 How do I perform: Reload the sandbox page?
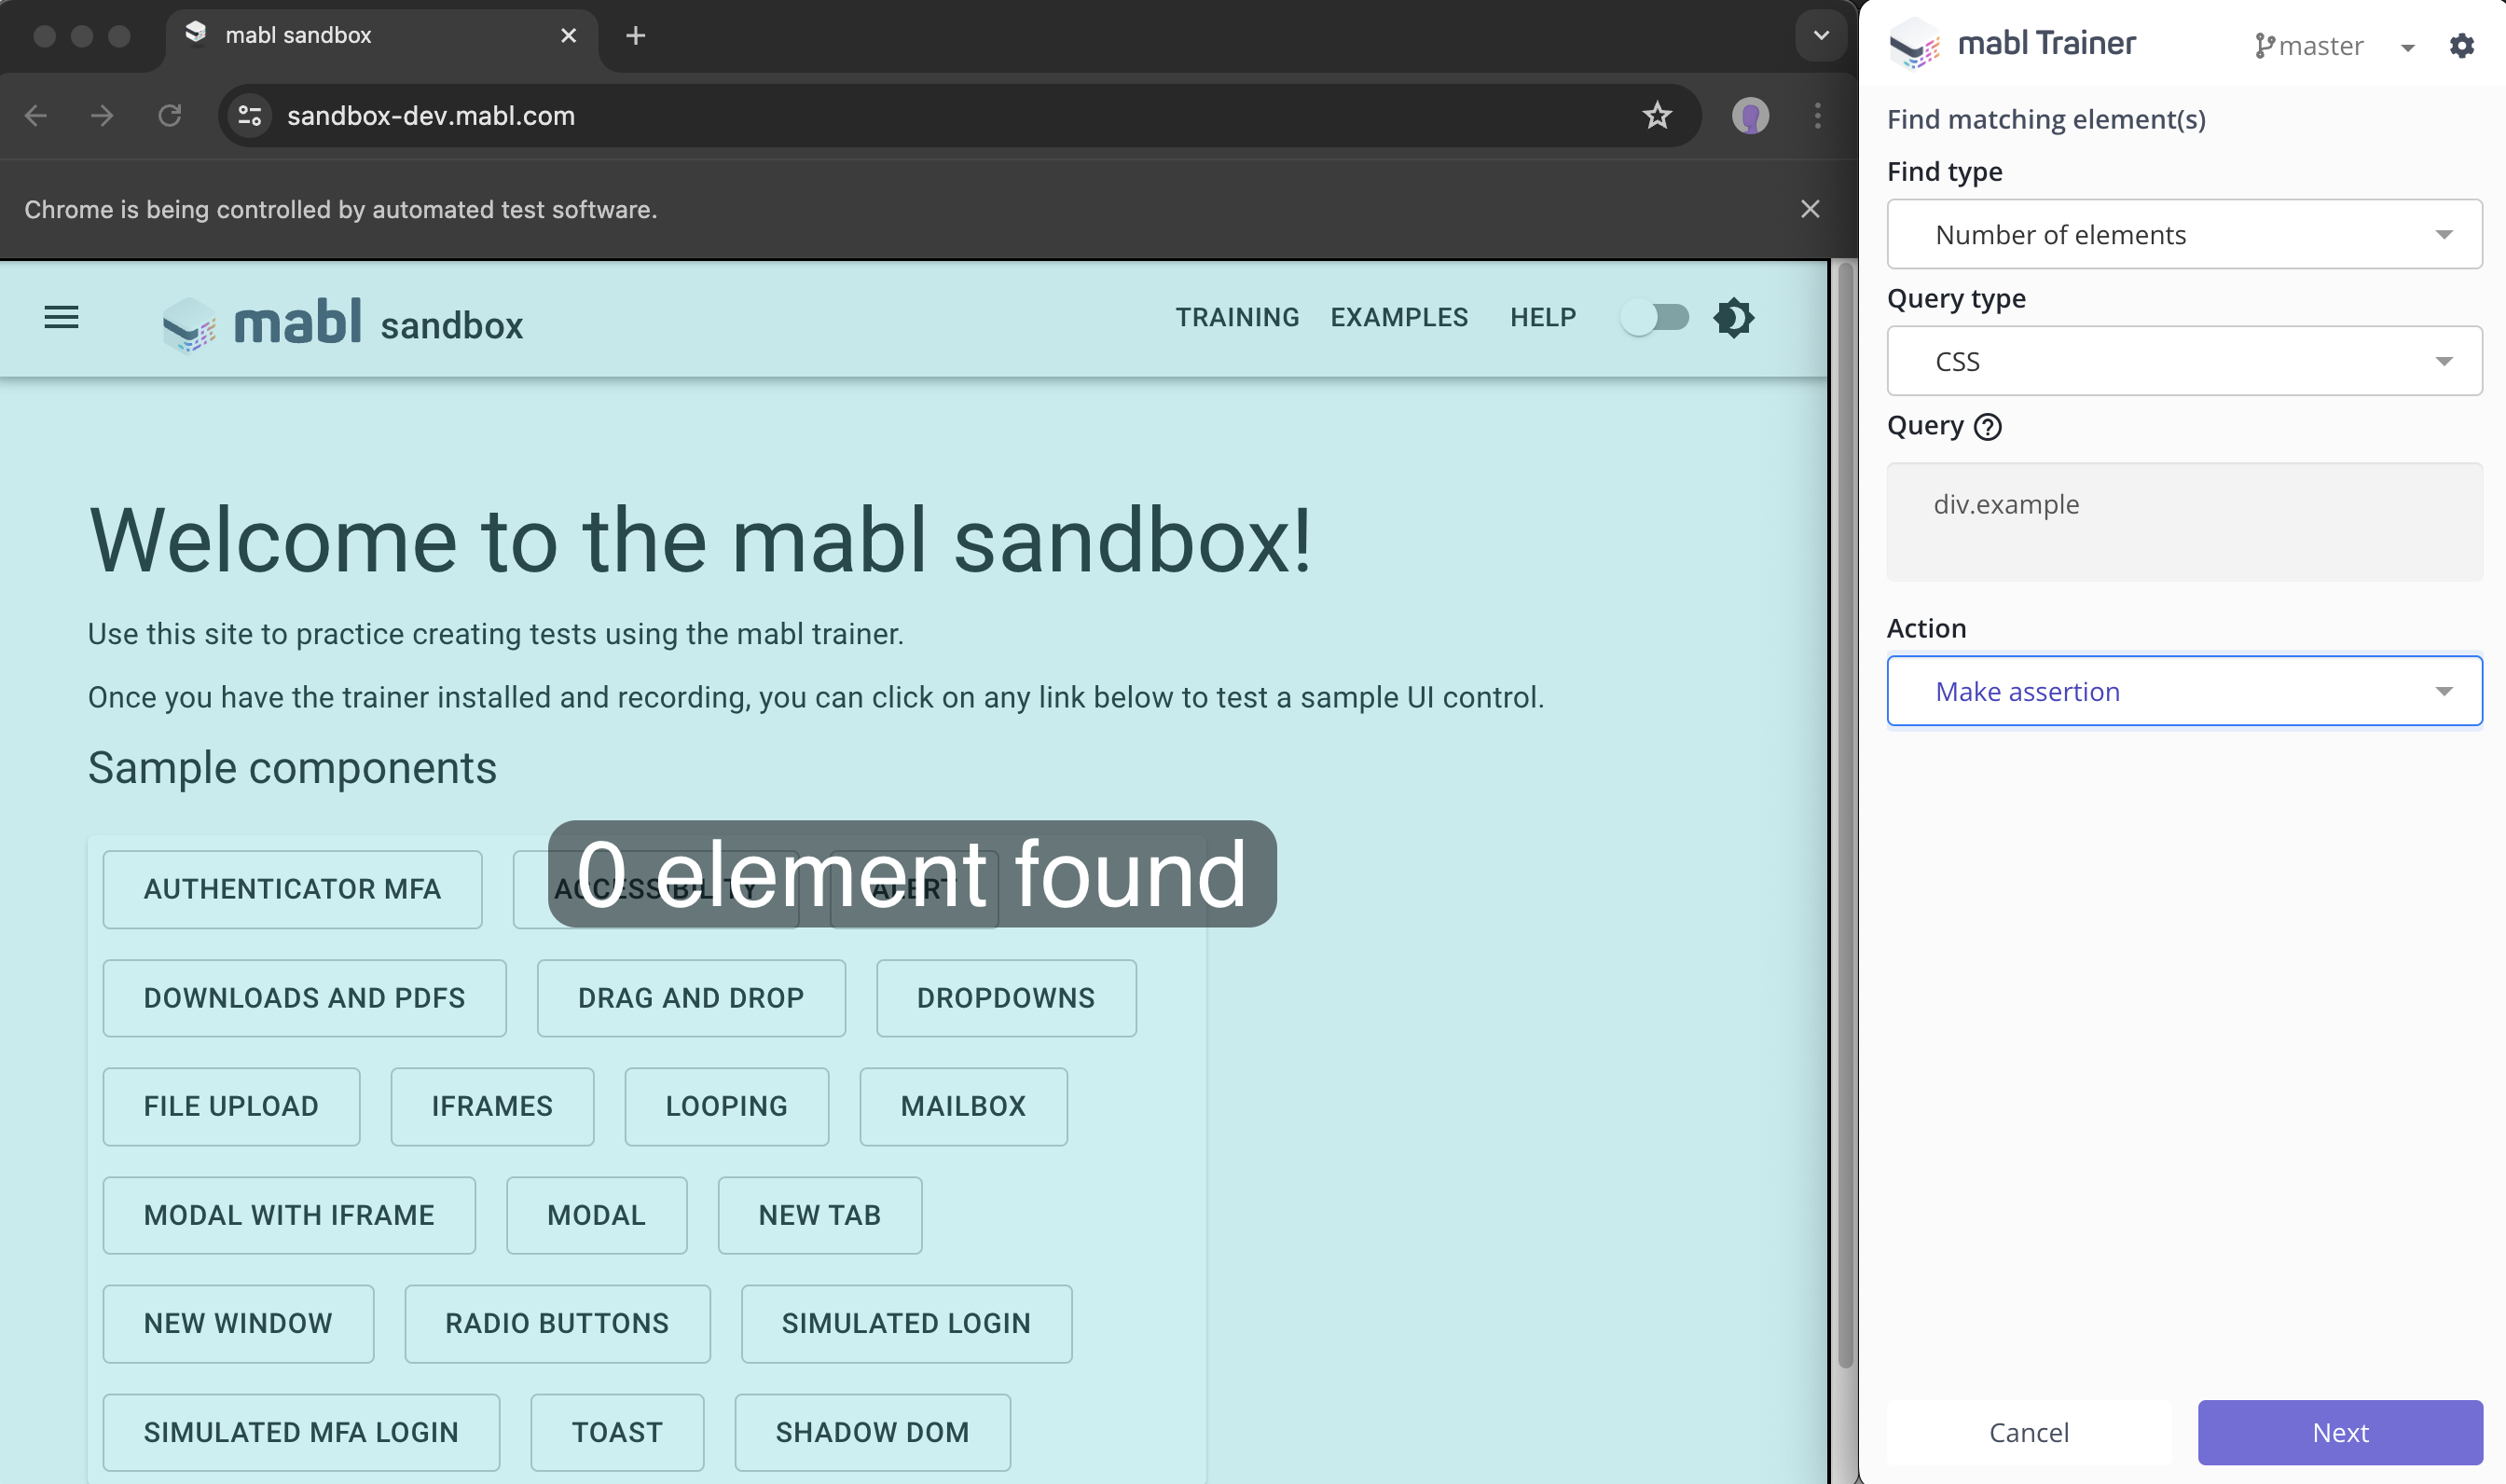pyautogui.click(x=169, y=116)
